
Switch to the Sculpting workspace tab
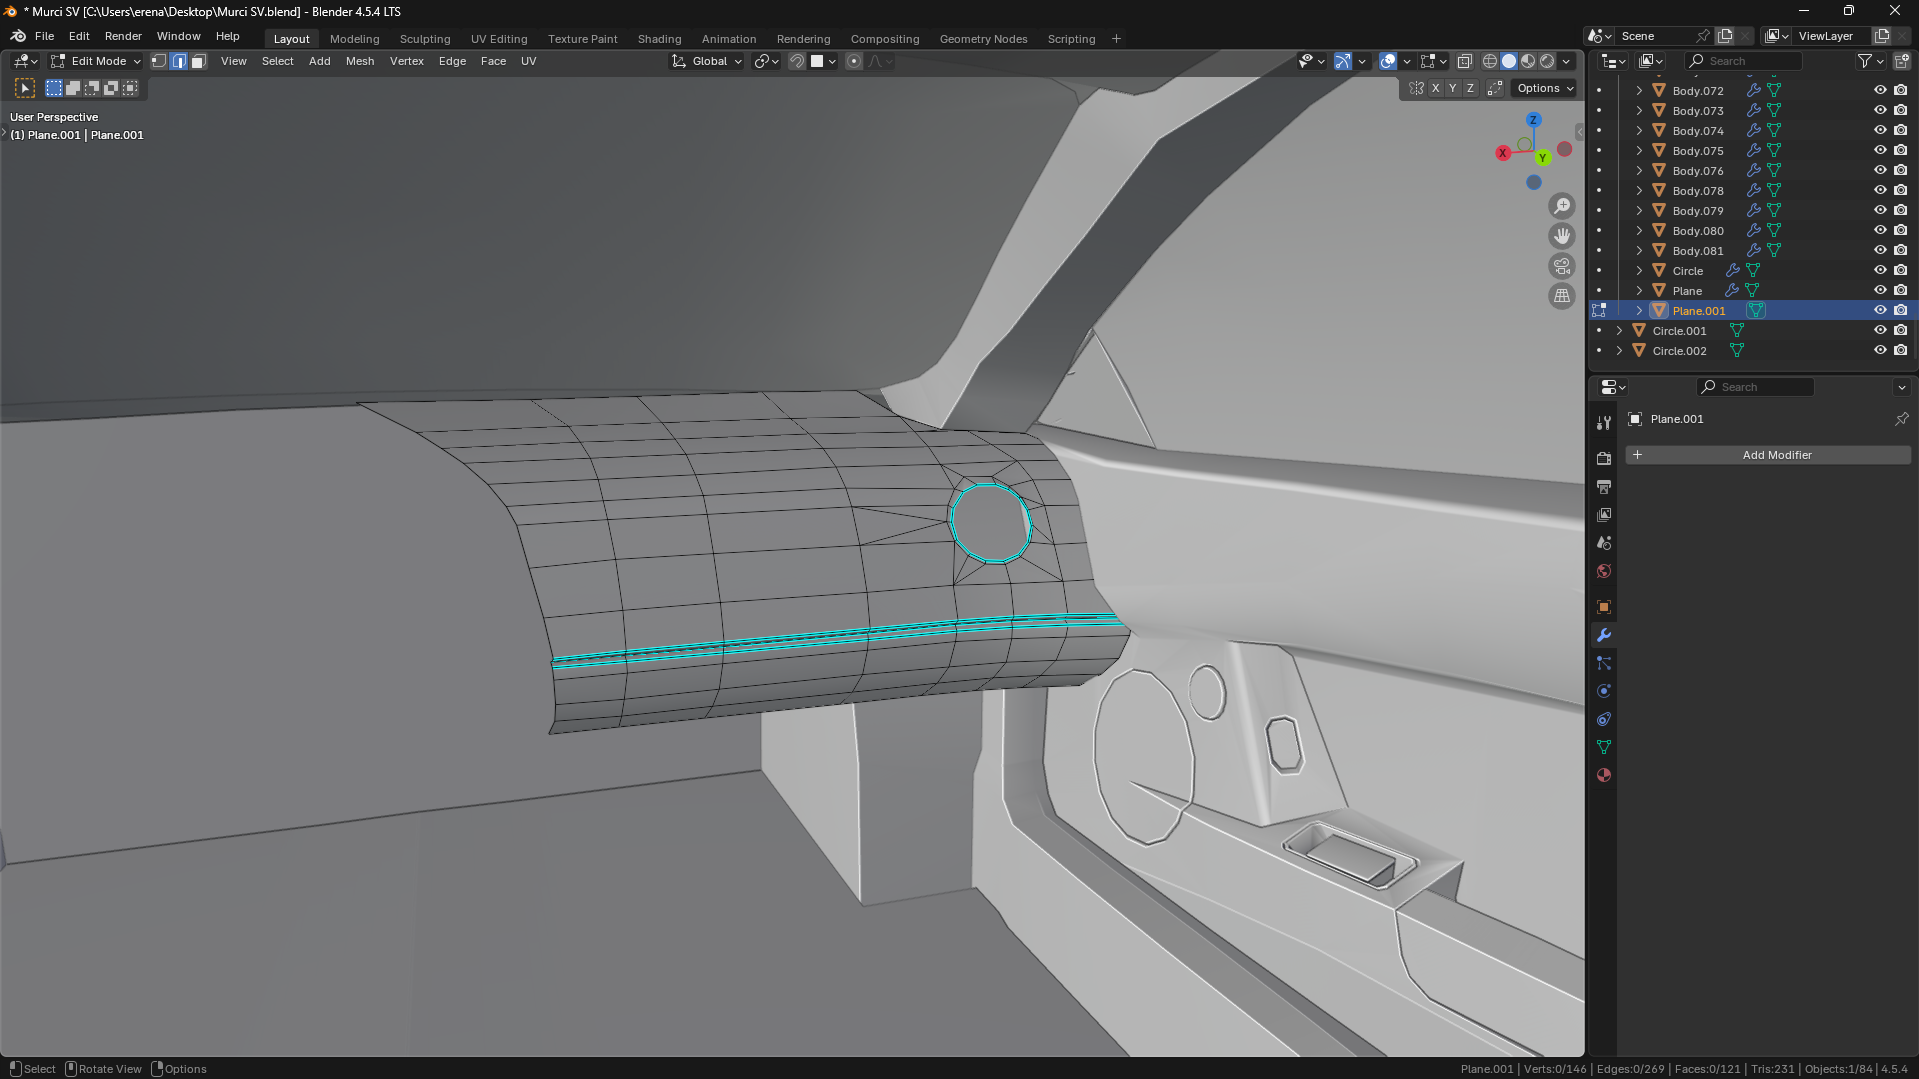(425, 39)
